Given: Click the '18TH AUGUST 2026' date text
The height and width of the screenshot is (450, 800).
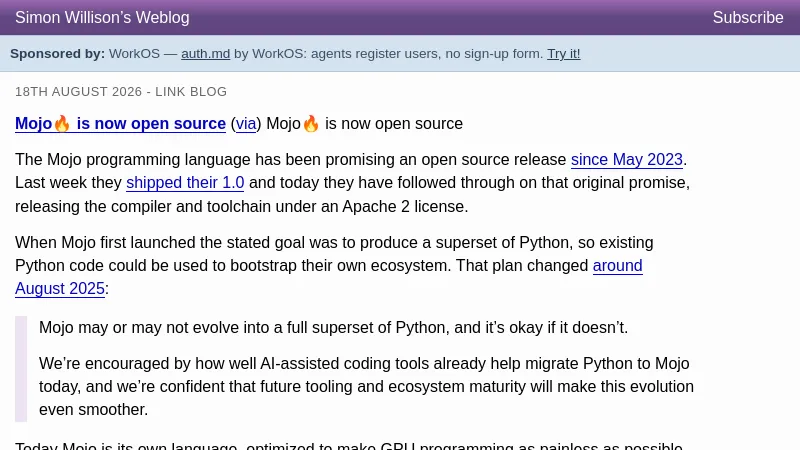Looking at the screenshot, I should tap(78, 92).
